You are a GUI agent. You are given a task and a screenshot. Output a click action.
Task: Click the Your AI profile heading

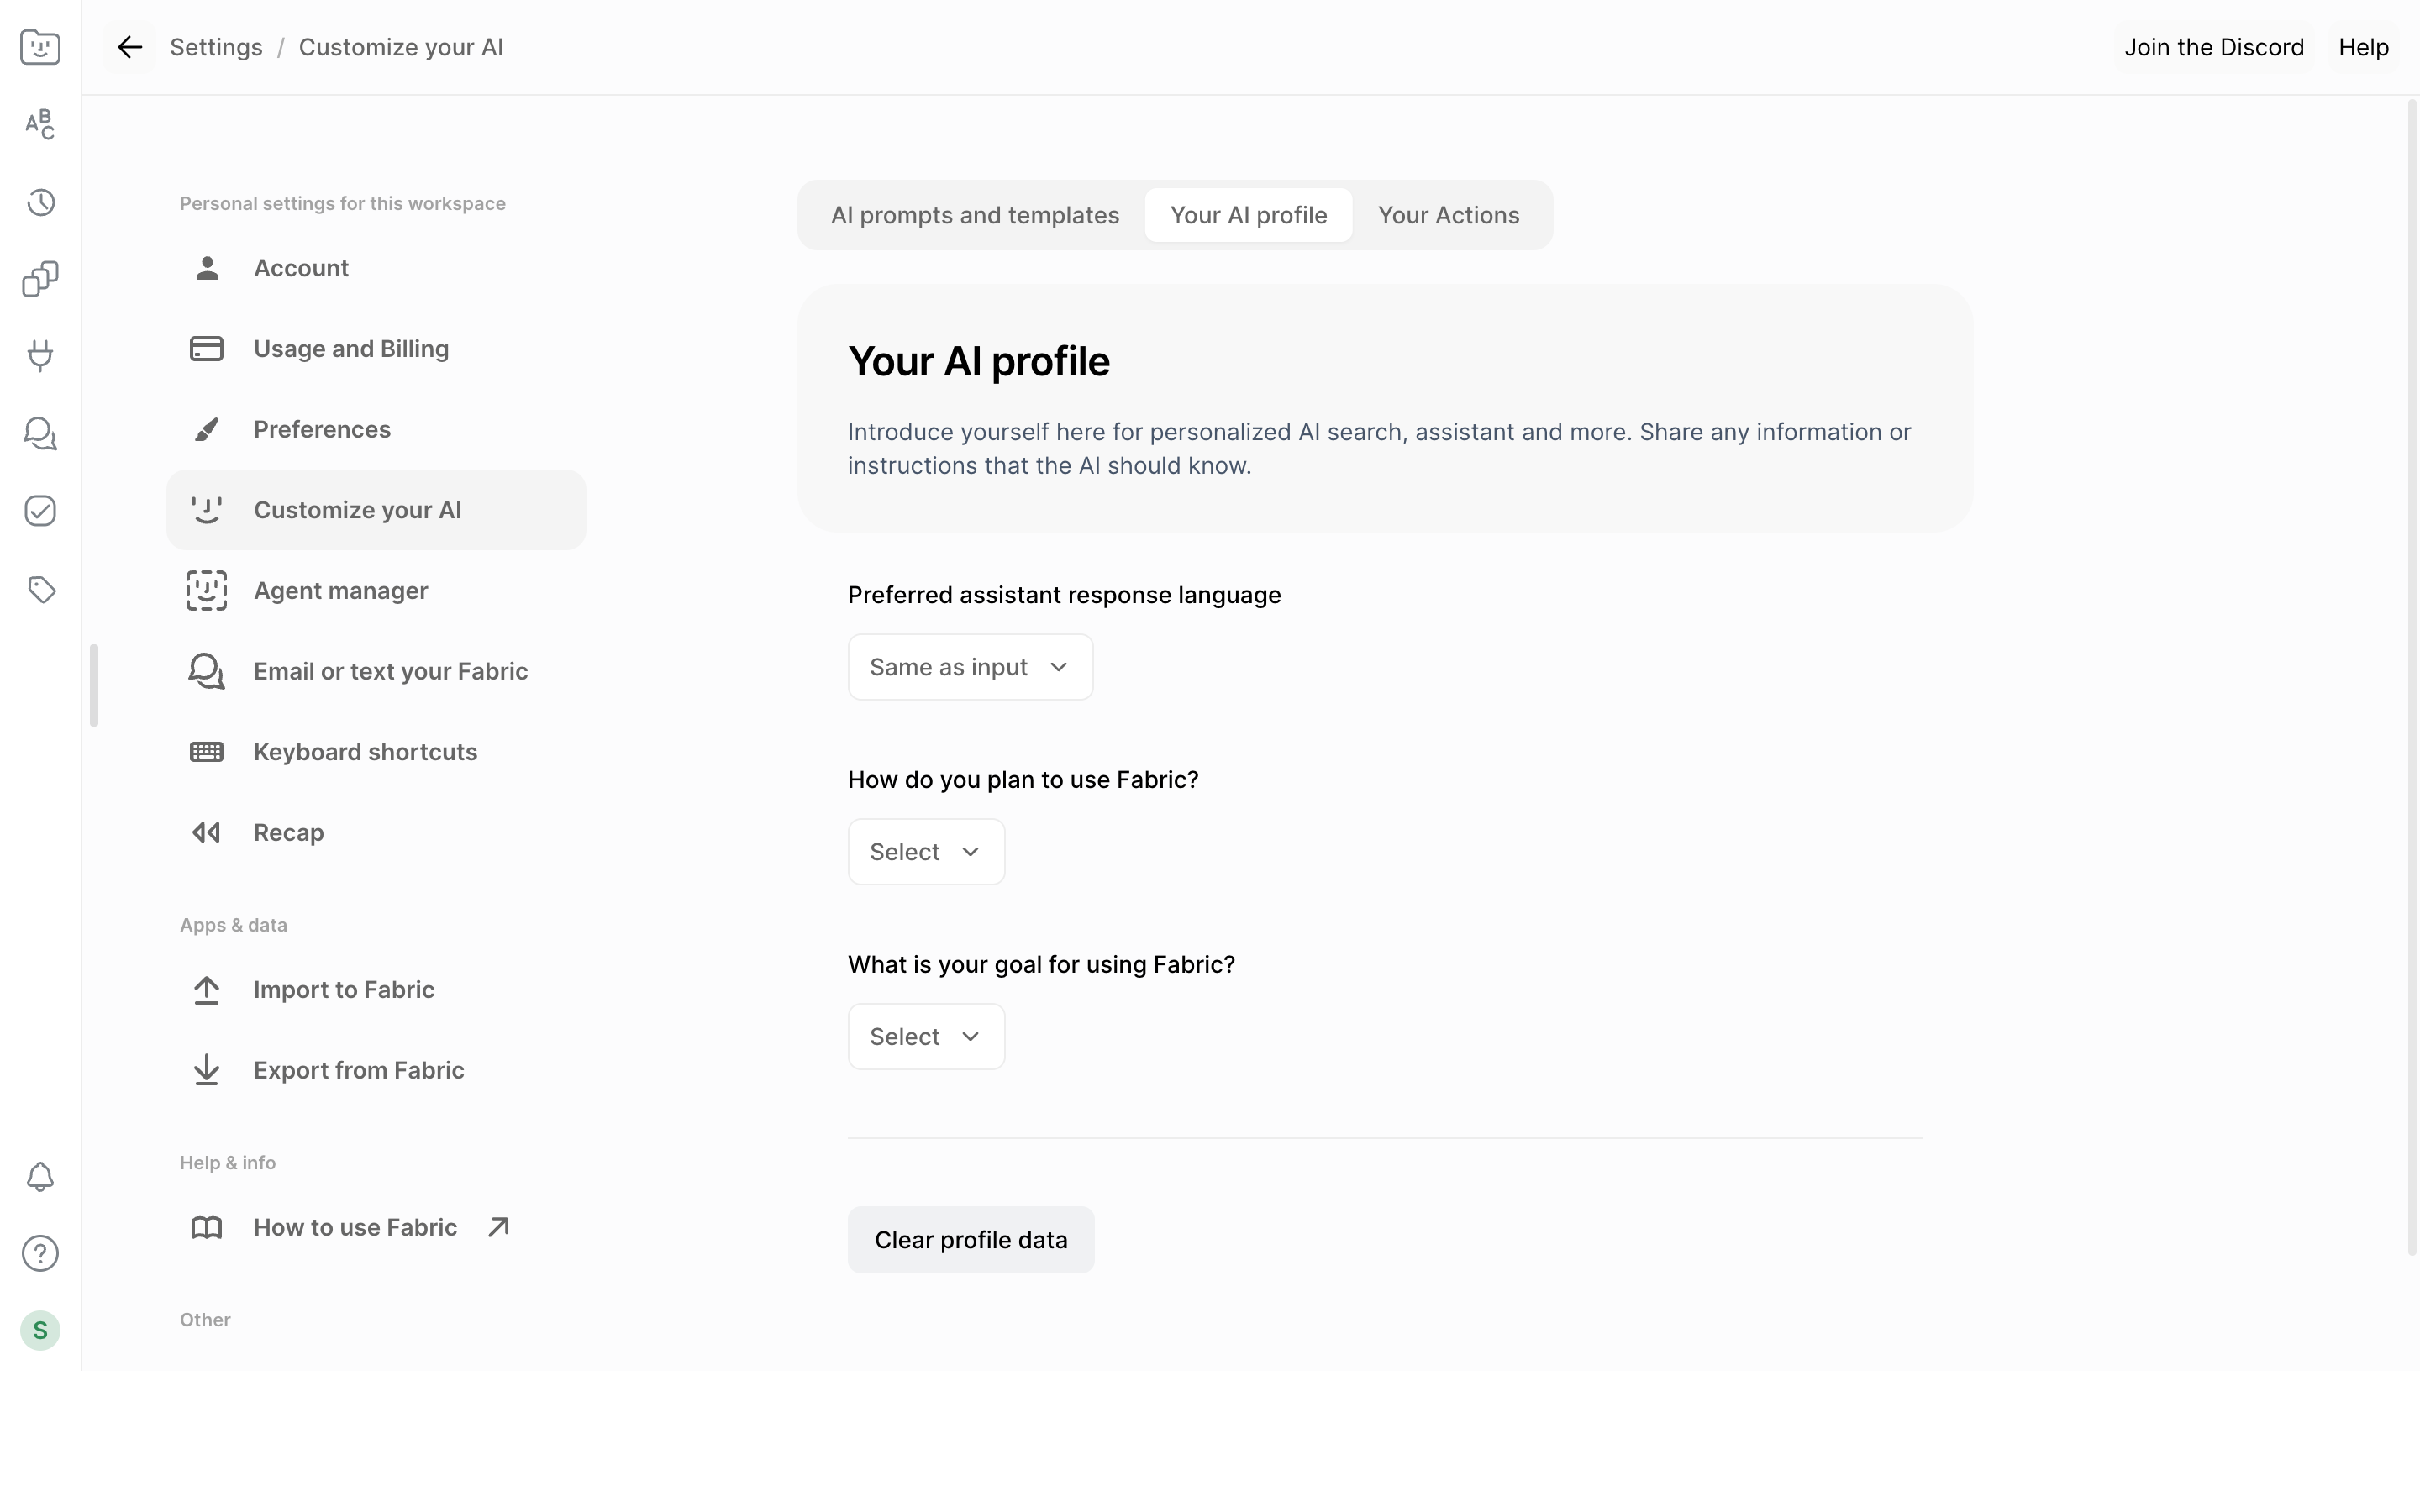tap(978, 361)
